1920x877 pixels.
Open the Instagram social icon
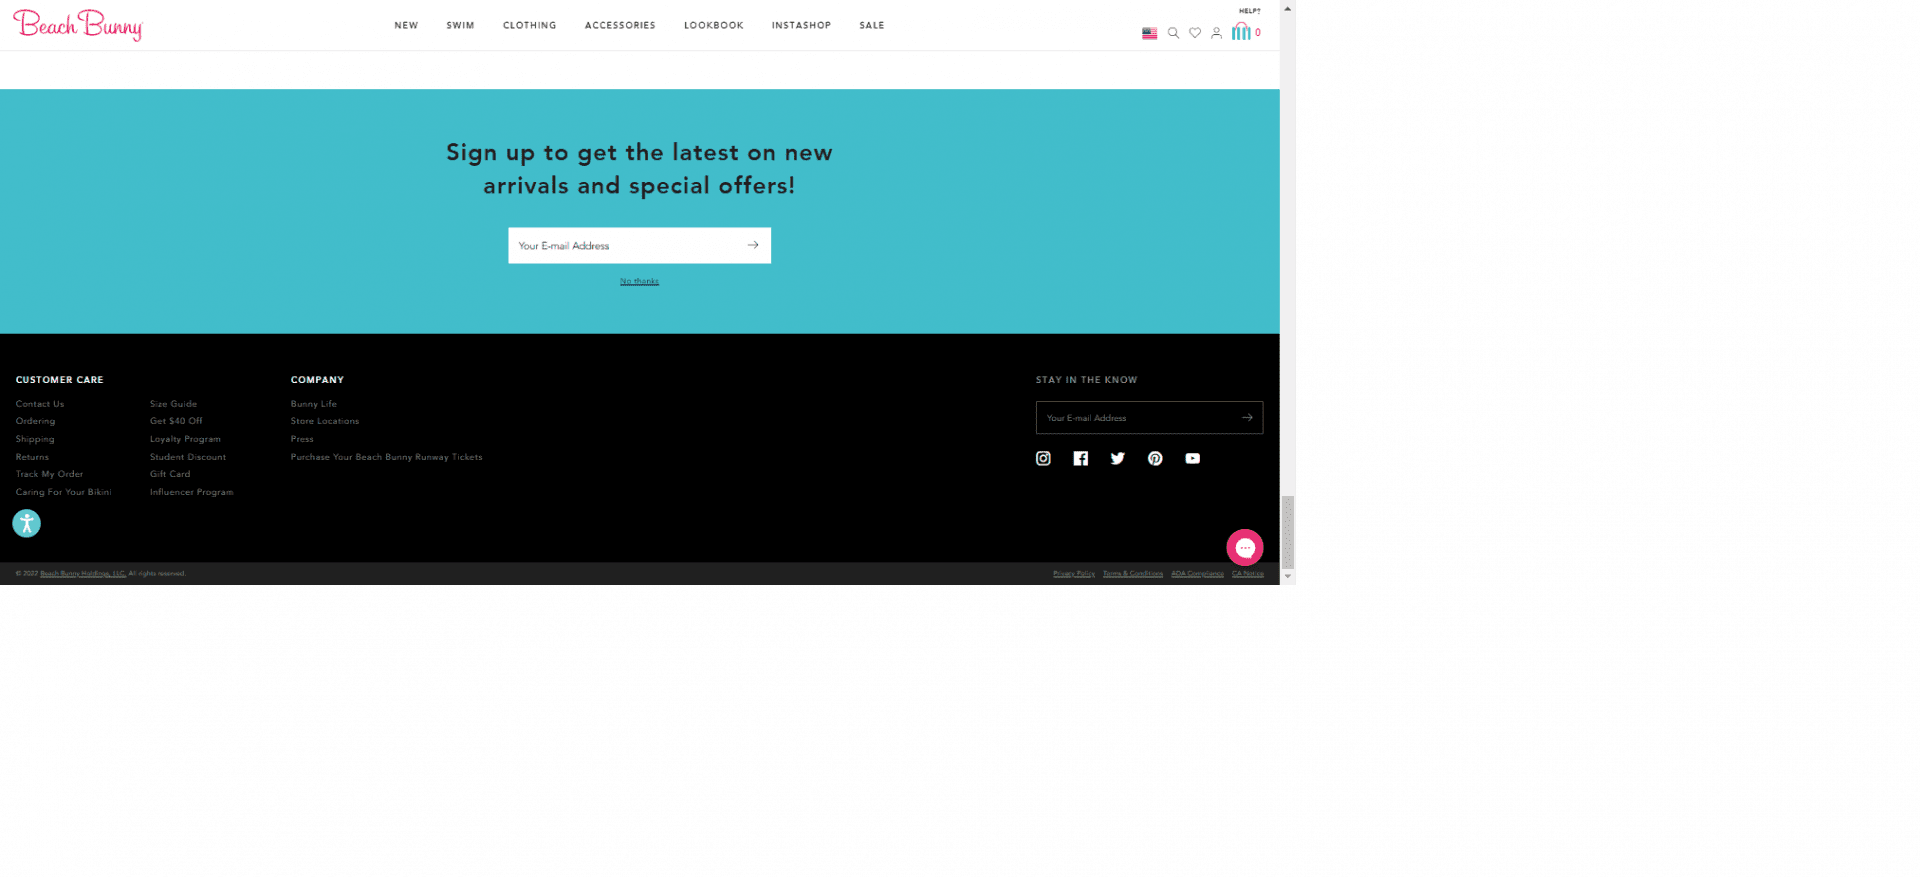pos(1043,458)
